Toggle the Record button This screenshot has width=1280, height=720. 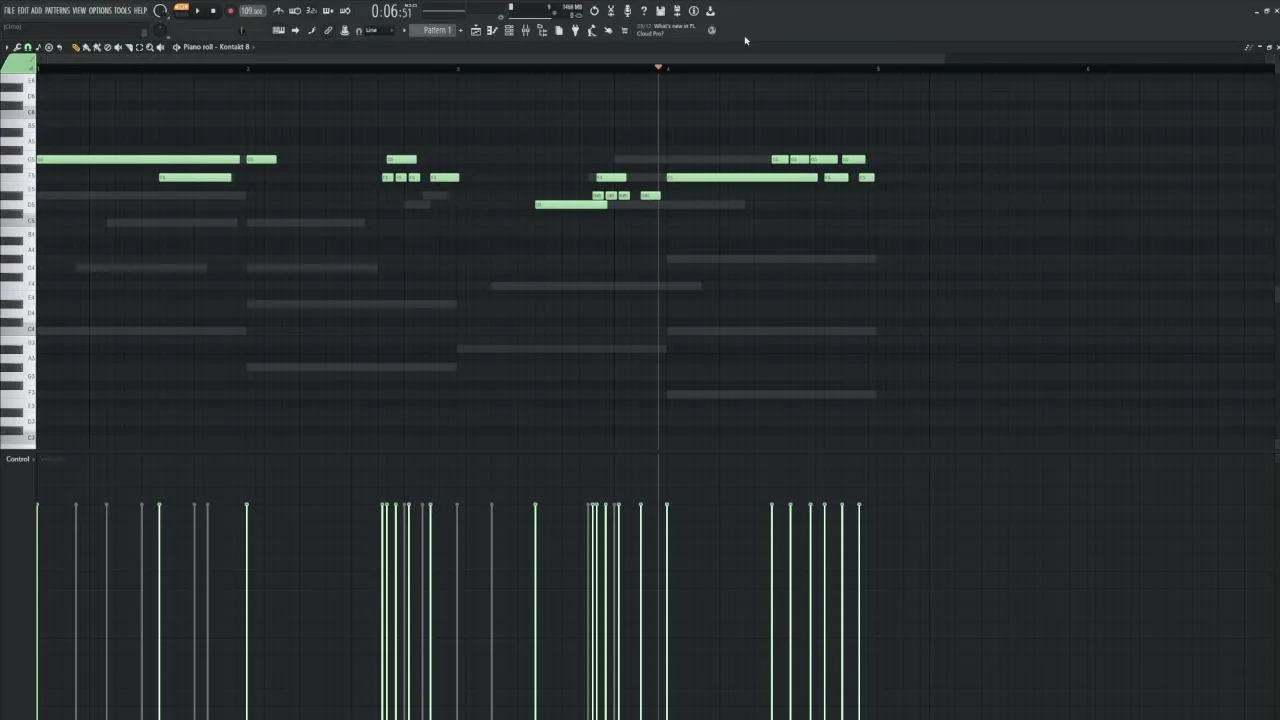[231, 11]
